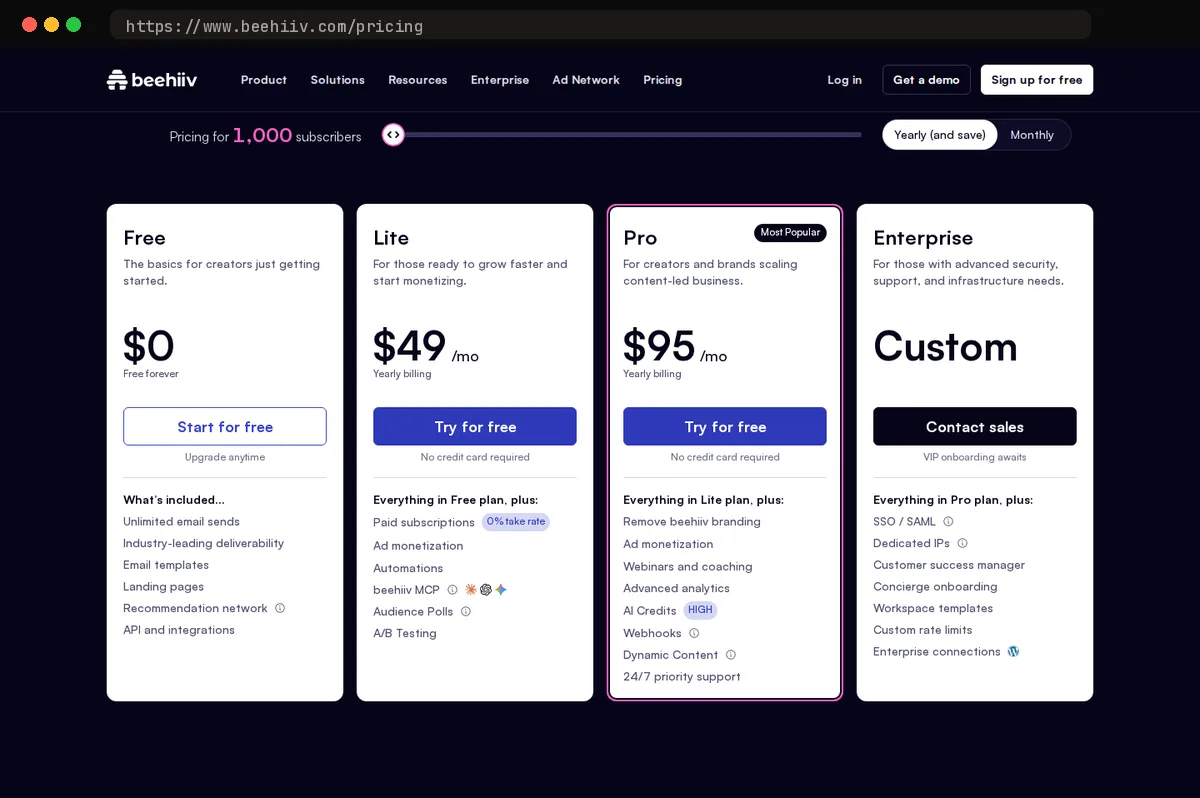Go to Enterprise in navigation
Screen dimensions: 1200x798
click(500, 80)
